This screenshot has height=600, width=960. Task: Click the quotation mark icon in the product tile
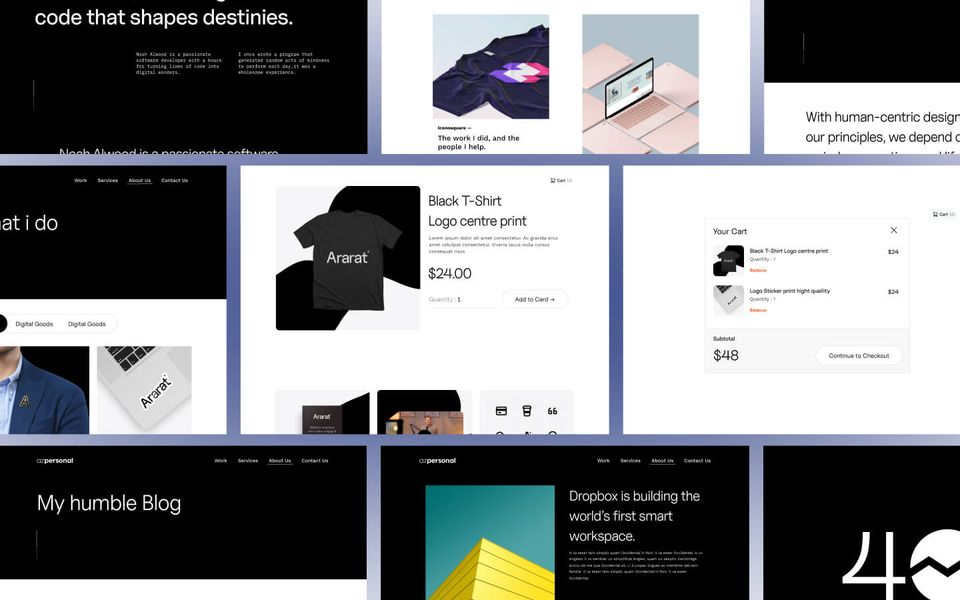[552, 411]
